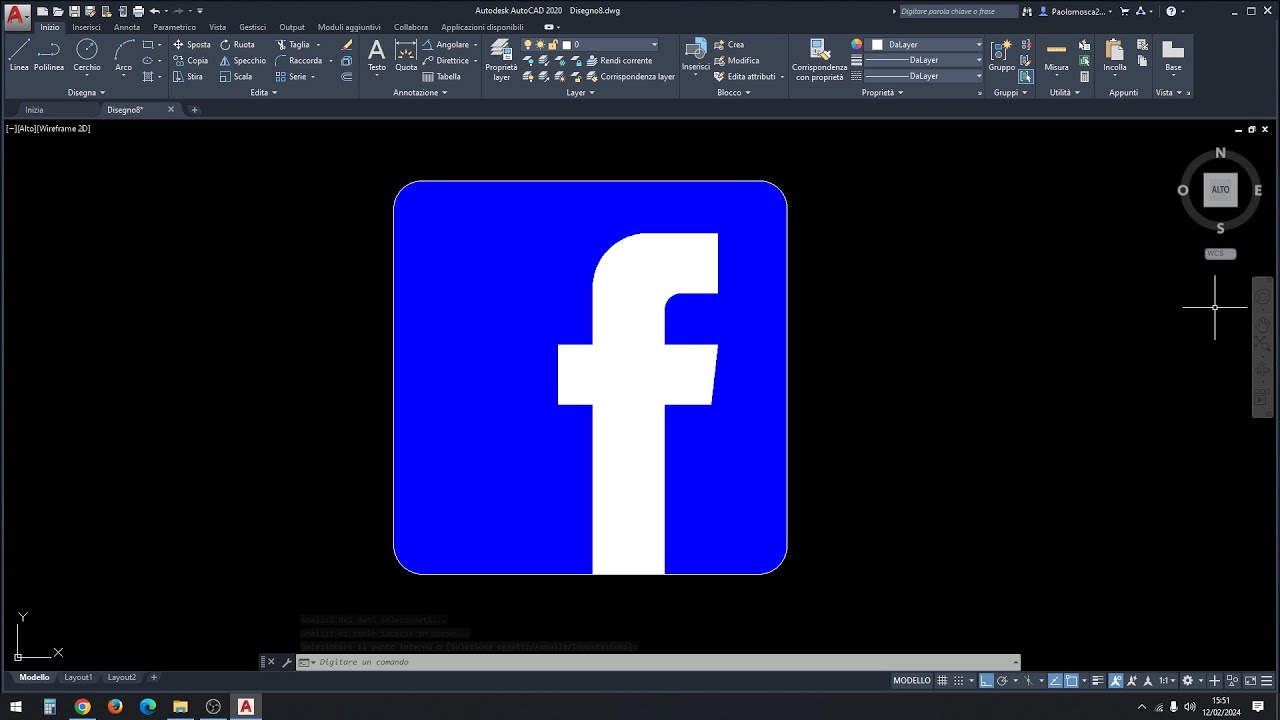
Task: Open Proprietà layer manager
Action: point(501,59)
